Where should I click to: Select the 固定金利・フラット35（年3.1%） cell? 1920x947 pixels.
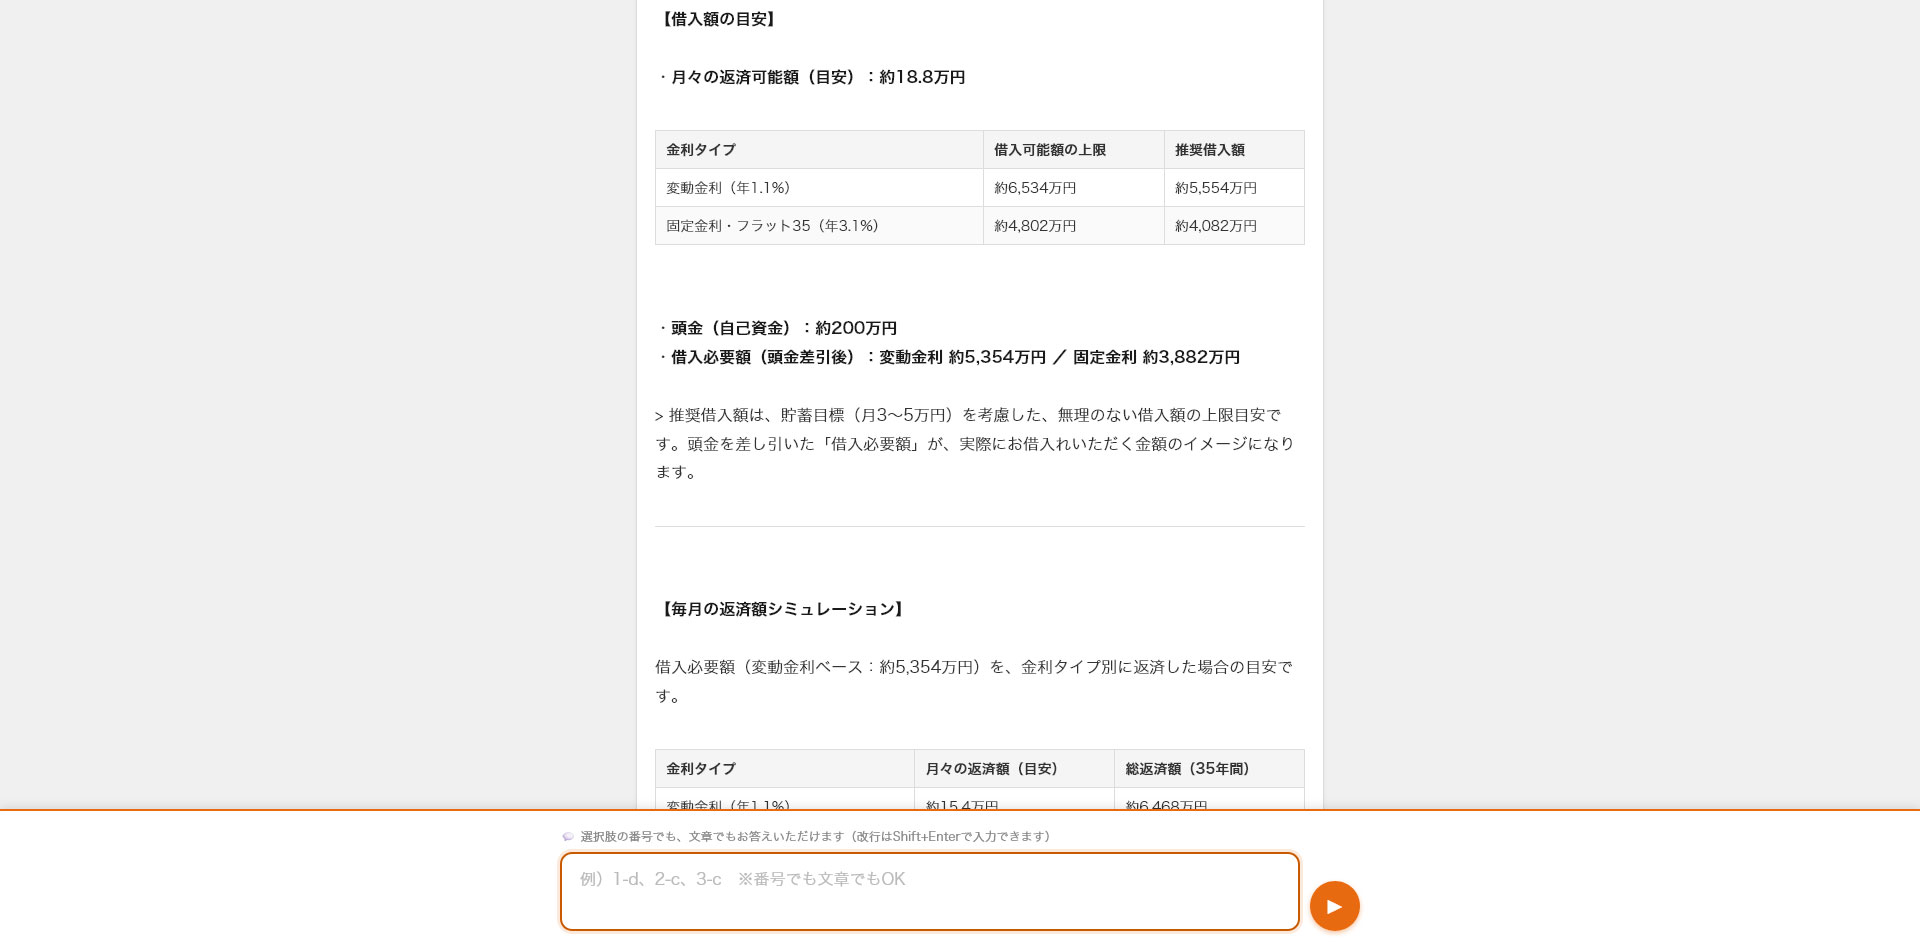click(x=819, y=226)
